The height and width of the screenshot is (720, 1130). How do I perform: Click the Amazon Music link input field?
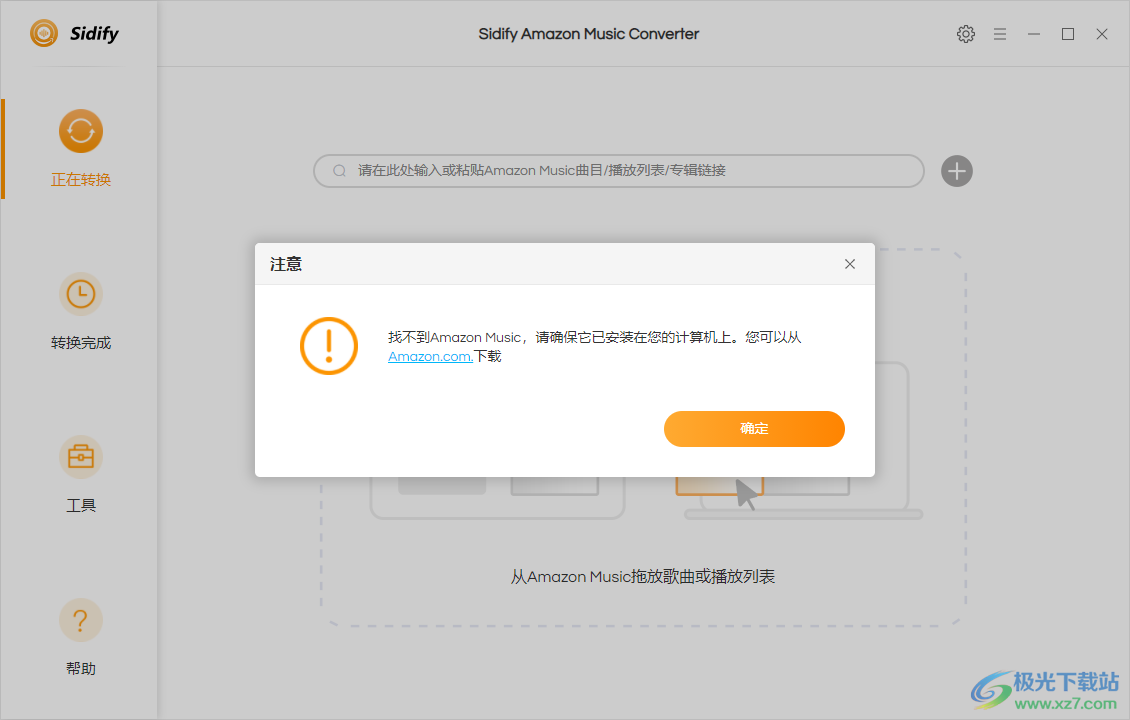click(618, 171)
